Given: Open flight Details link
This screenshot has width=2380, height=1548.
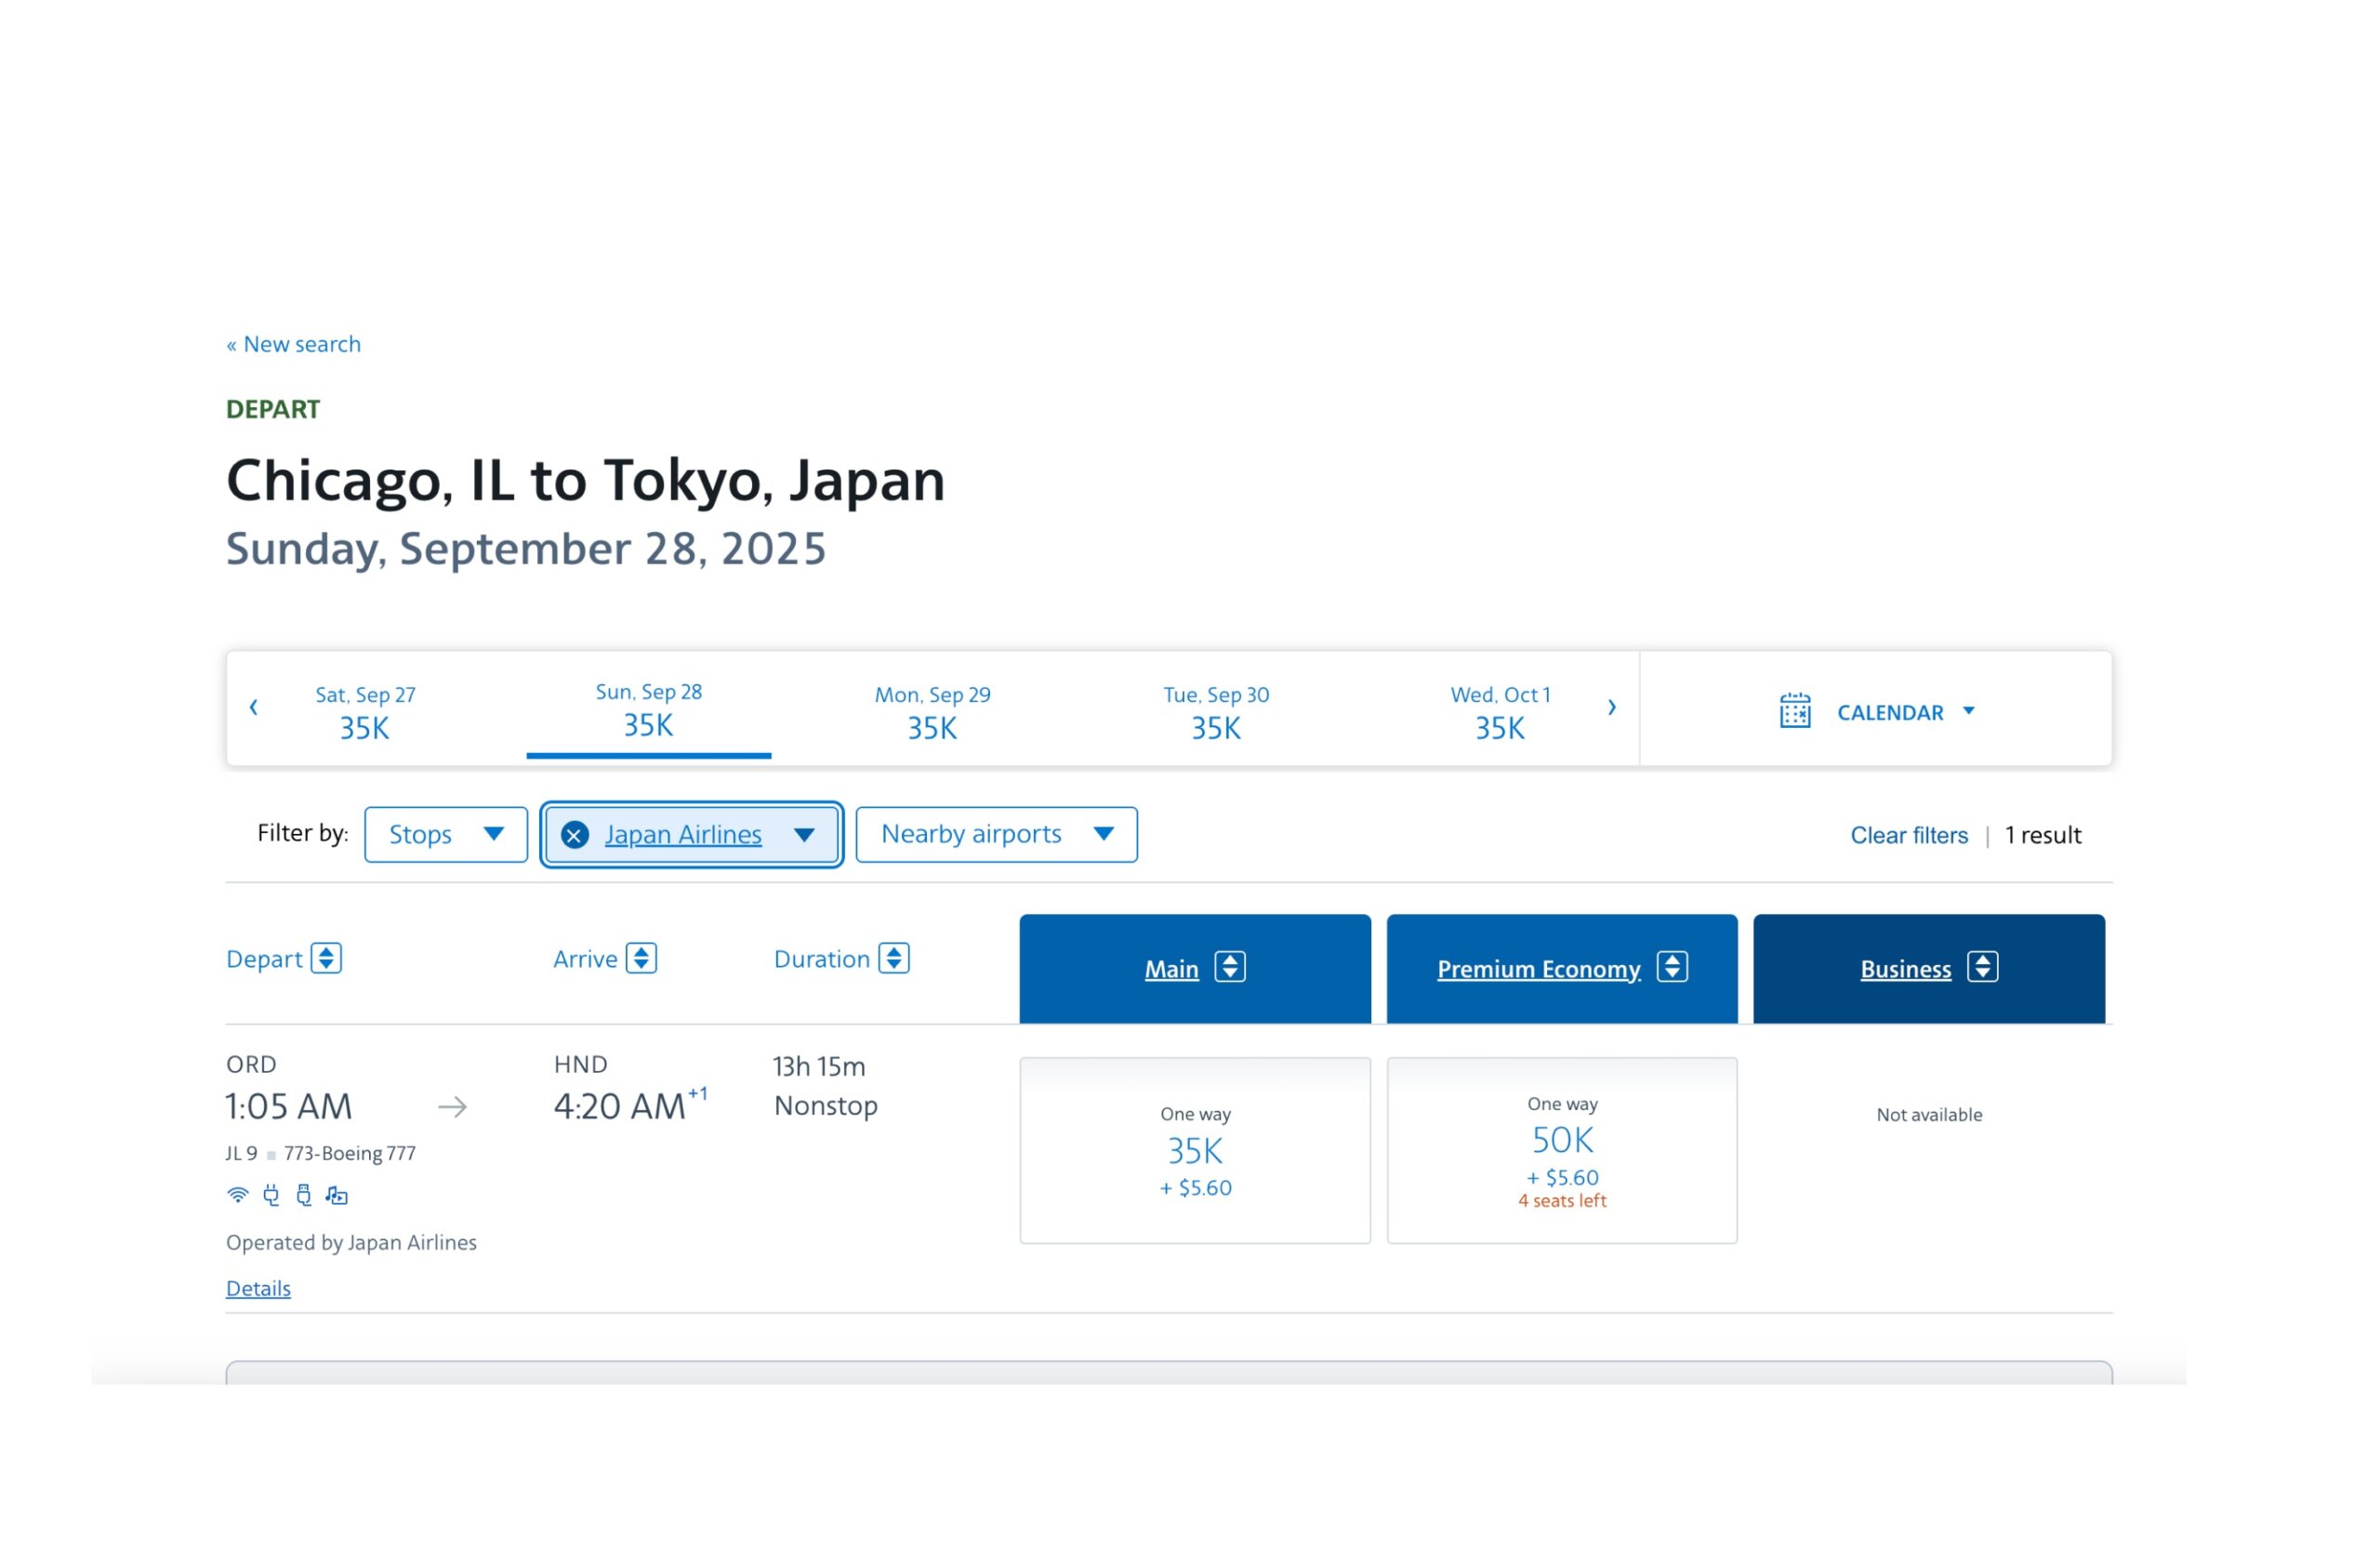Looking at the screenshot, I should point(258,1288).
